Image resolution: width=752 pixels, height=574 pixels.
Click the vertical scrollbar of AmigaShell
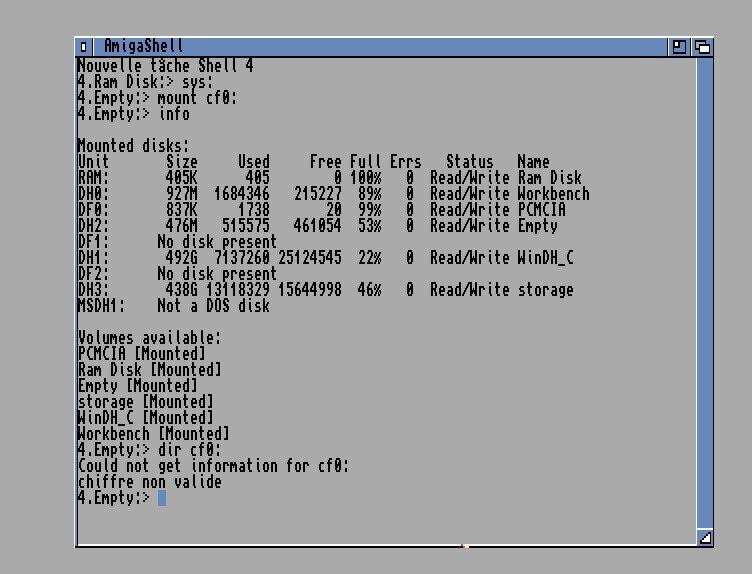[705, 293]
